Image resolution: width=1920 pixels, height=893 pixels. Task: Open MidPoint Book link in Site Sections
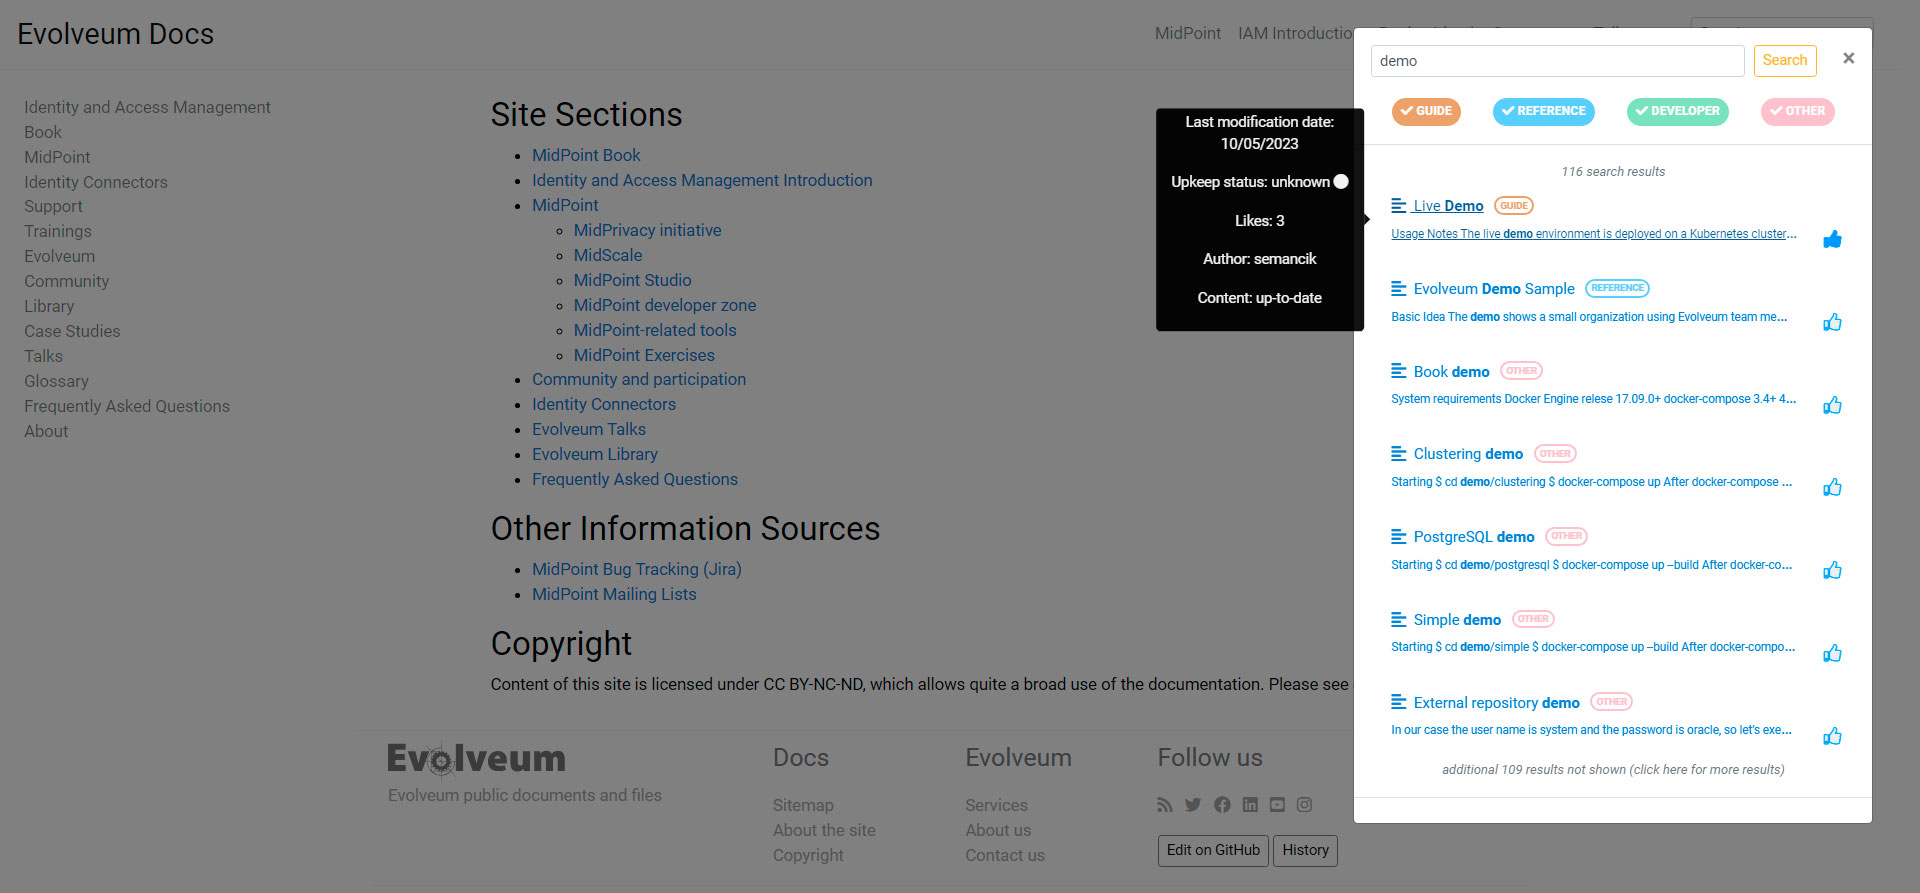[586, 155]
